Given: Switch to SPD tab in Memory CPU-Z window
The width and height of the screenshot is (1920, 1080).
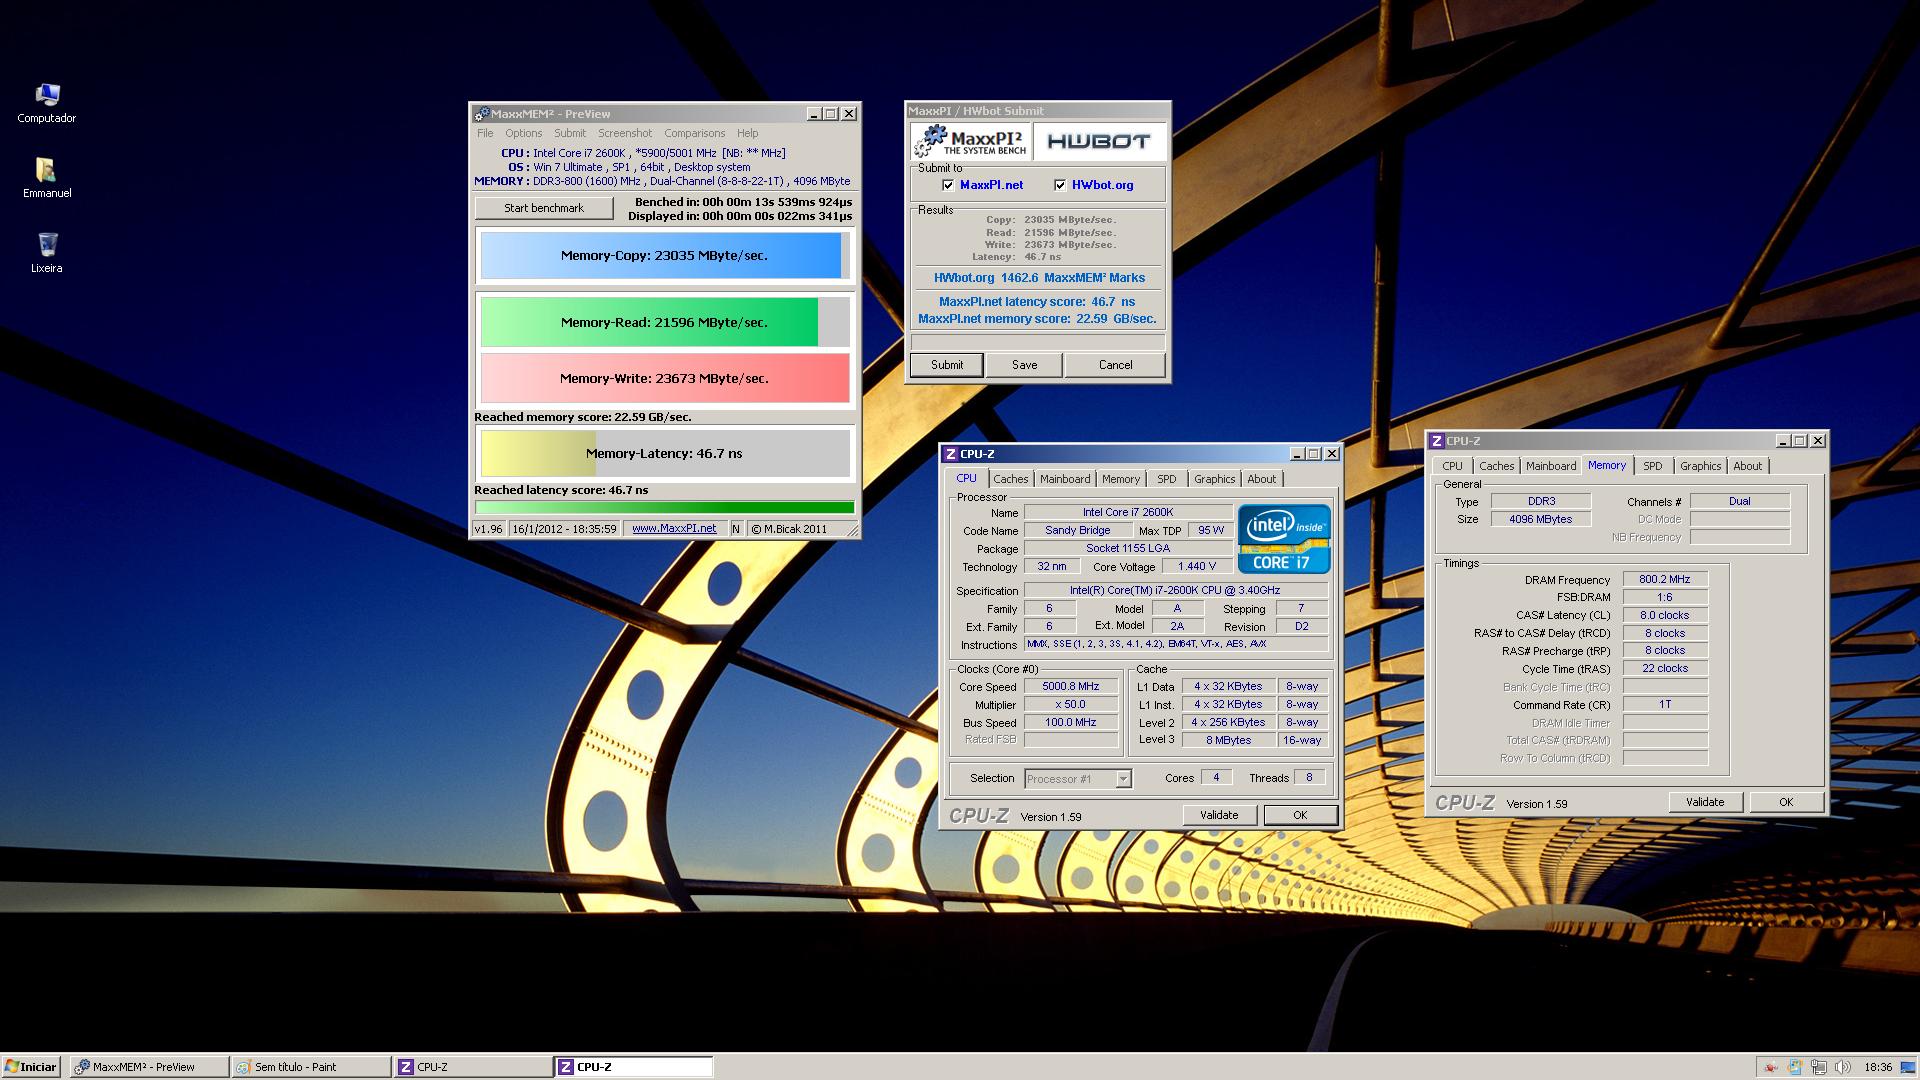Looking at the screenshot, I should (1653, 466).
